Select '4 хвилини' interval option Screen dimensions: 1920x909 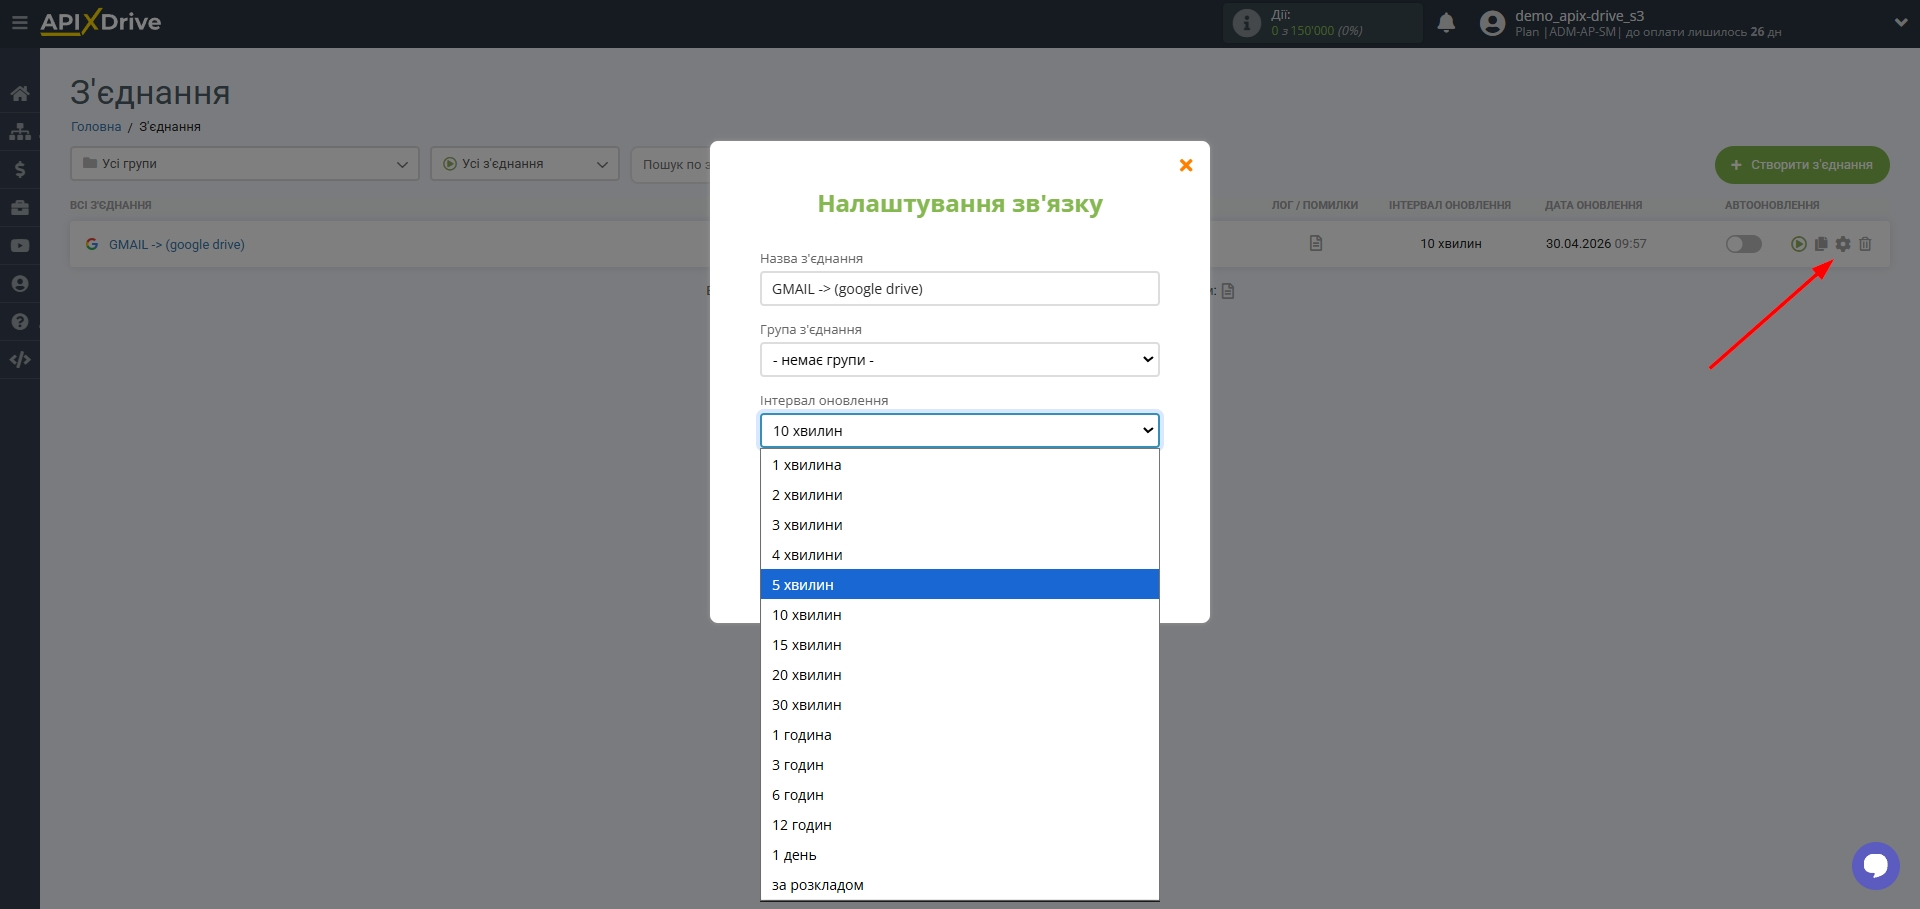(x=959, y=555)
